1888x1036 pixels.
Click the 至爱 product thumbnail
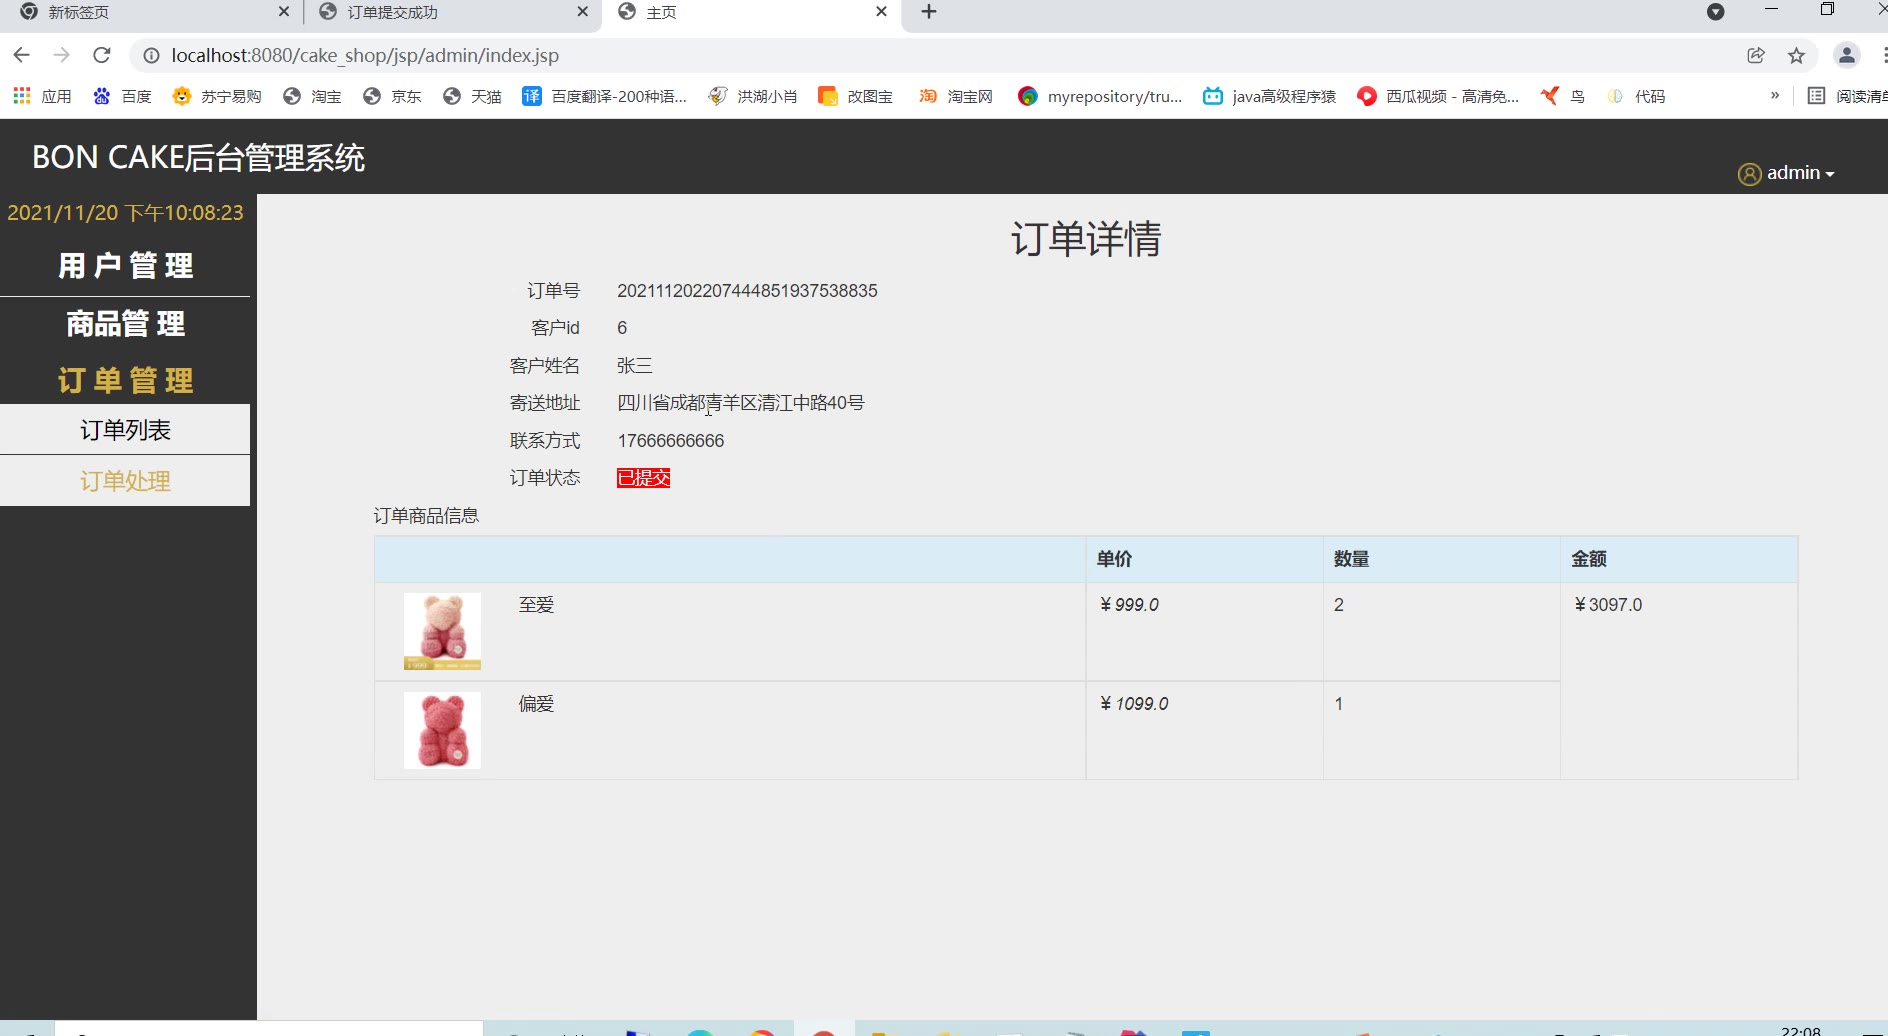442,631
